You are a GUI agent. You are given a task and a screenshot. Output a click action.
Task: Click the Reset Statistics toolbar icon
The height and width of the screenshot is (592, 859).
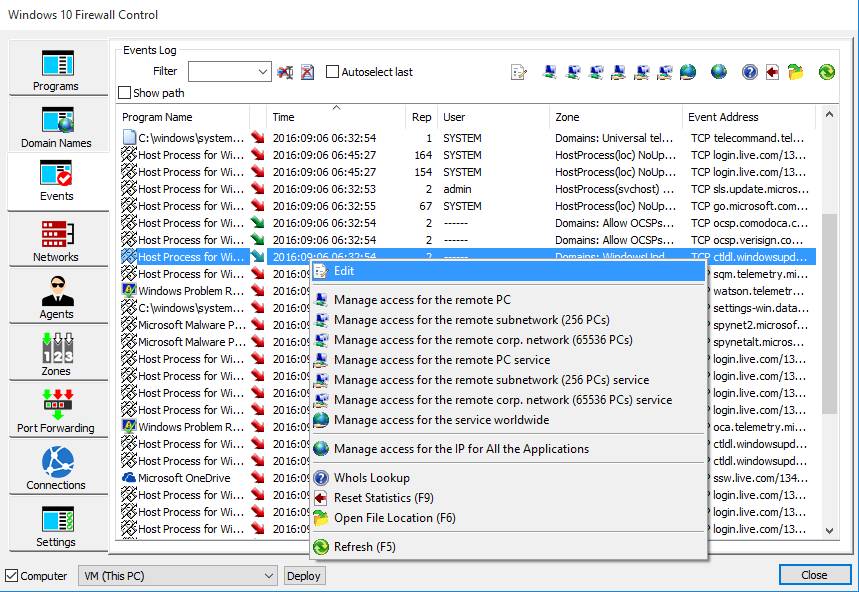[x=772, y=72]
